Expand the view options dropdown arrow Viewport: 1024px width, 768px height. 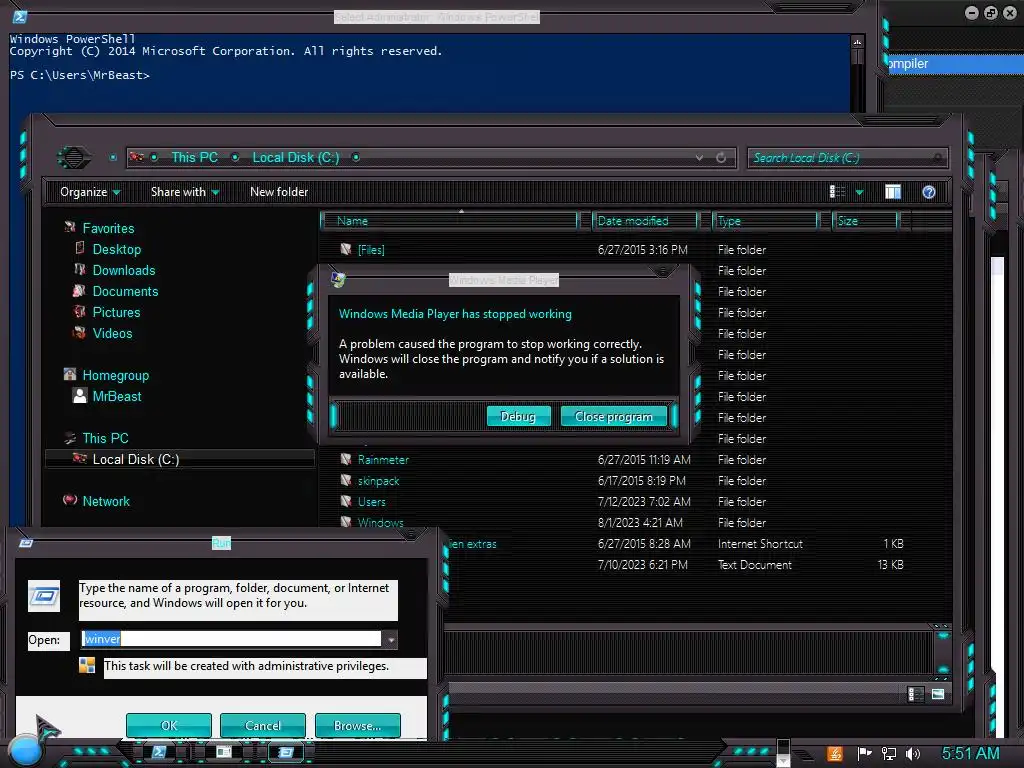coord(859,192)
